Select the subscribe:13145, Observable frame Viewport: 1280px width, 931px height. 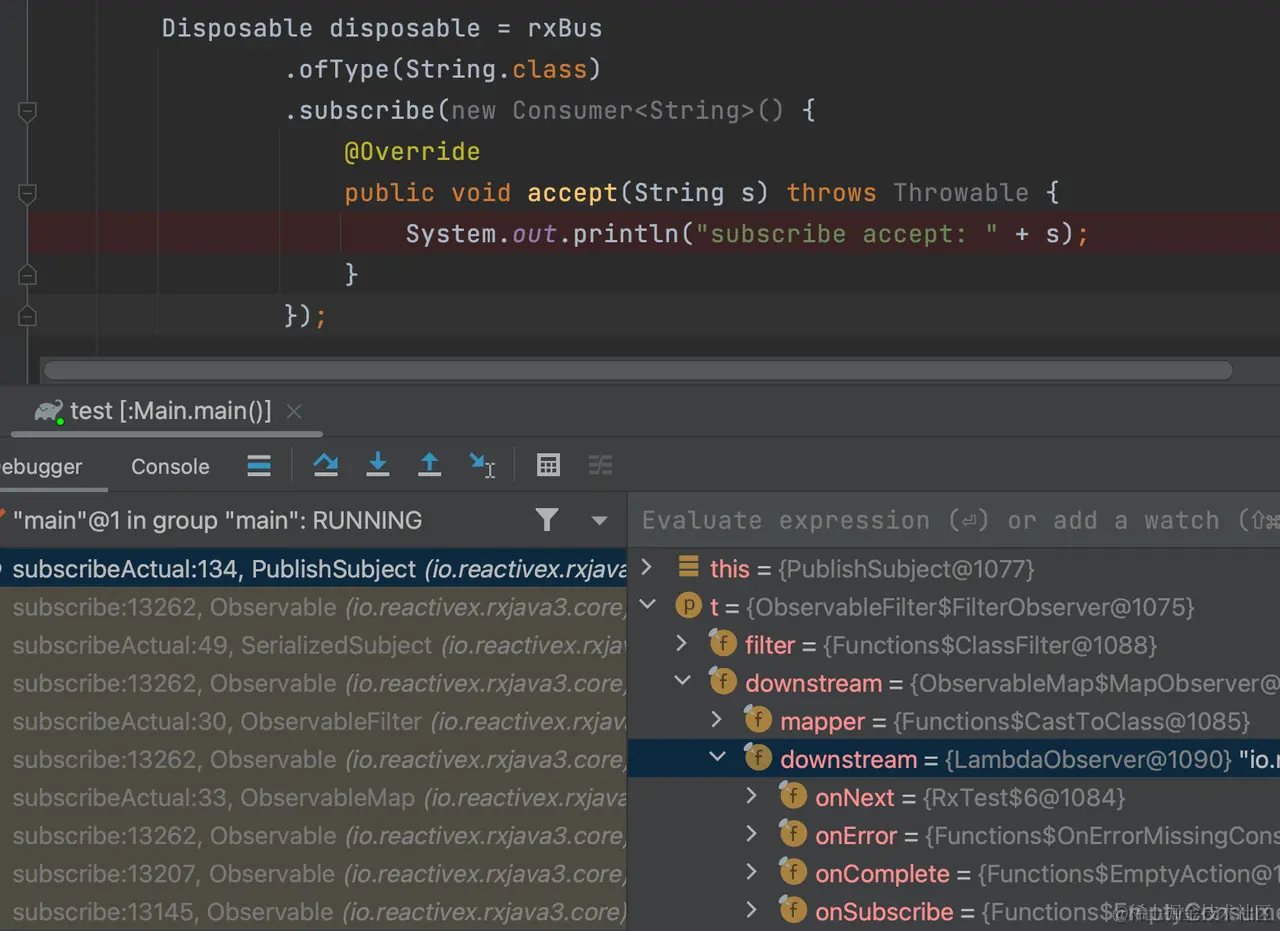click(313, 911)
